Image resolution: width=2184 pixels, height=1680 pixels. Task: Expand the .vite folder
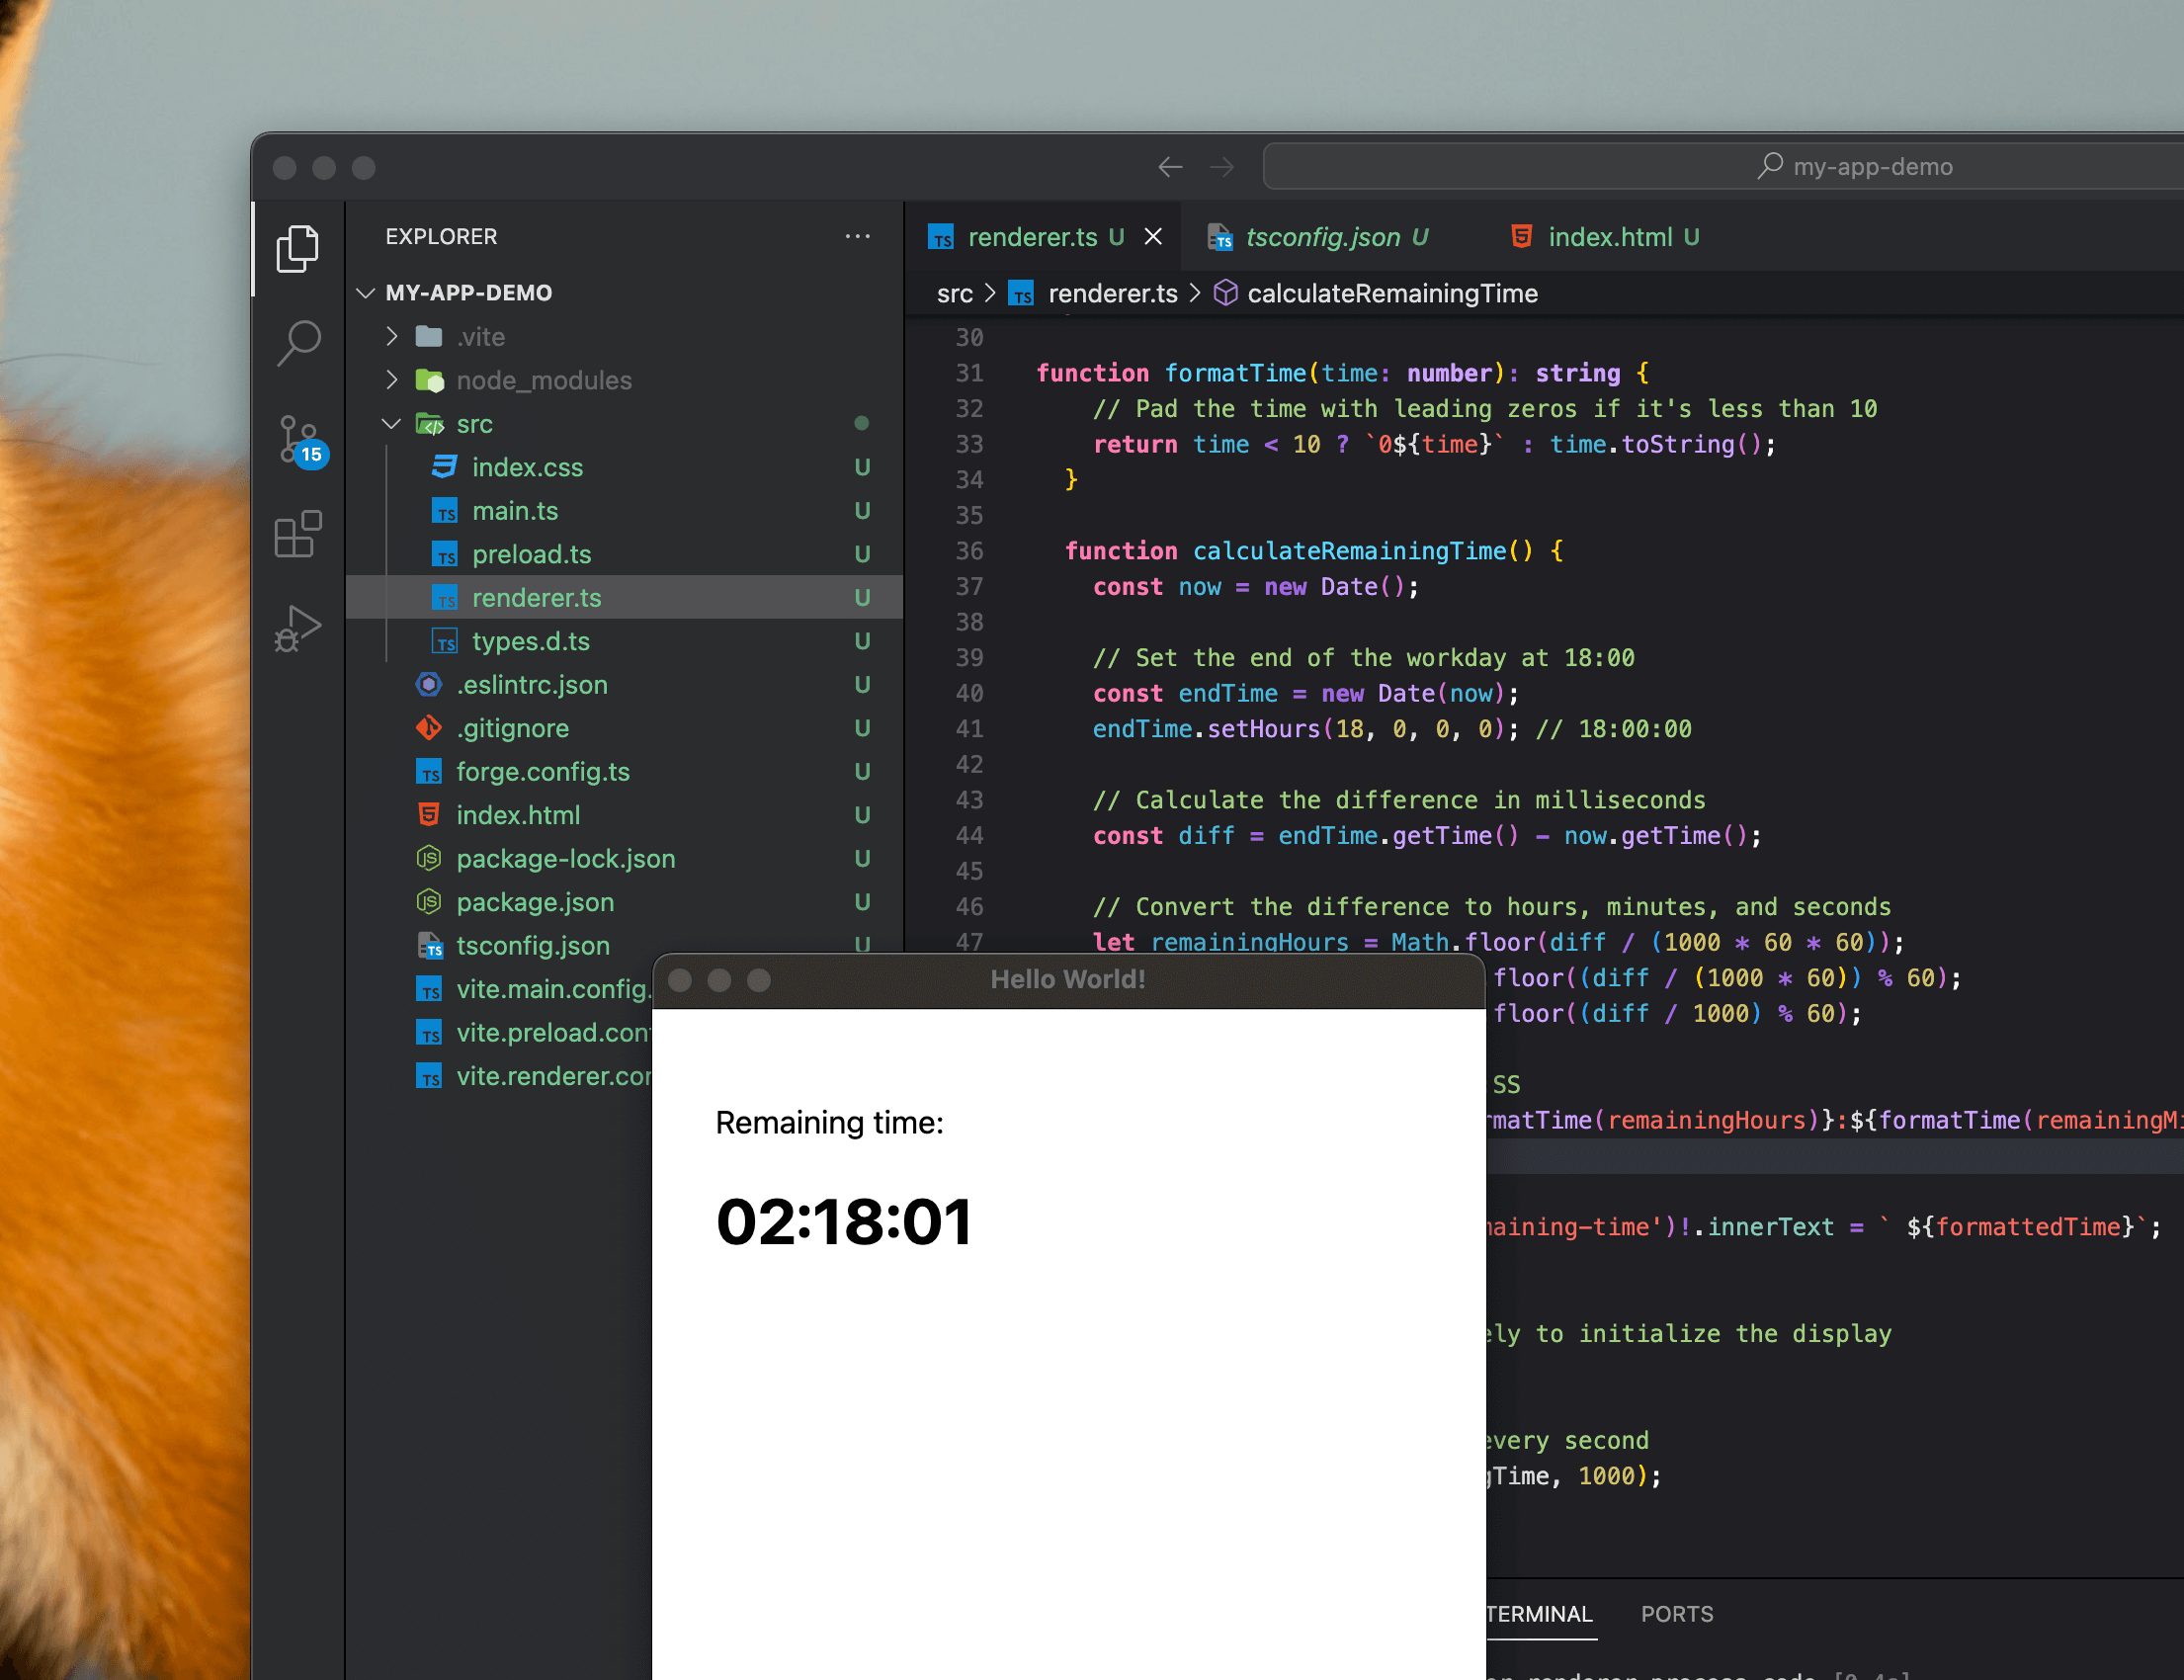coord(480,337)
